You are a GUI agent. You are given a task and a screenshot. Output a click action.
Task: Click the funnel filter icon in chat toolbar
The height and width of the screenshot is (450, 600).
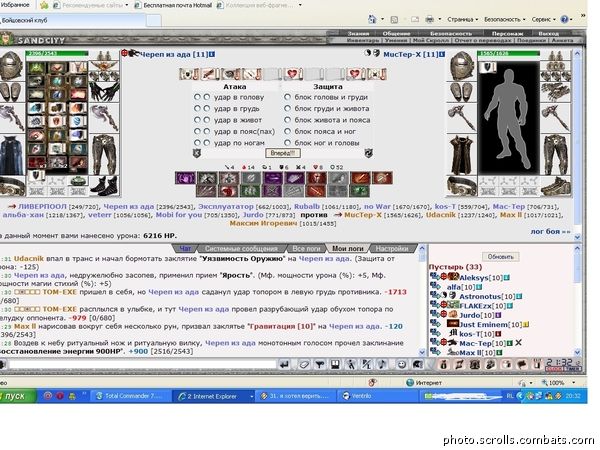[320, 364]
